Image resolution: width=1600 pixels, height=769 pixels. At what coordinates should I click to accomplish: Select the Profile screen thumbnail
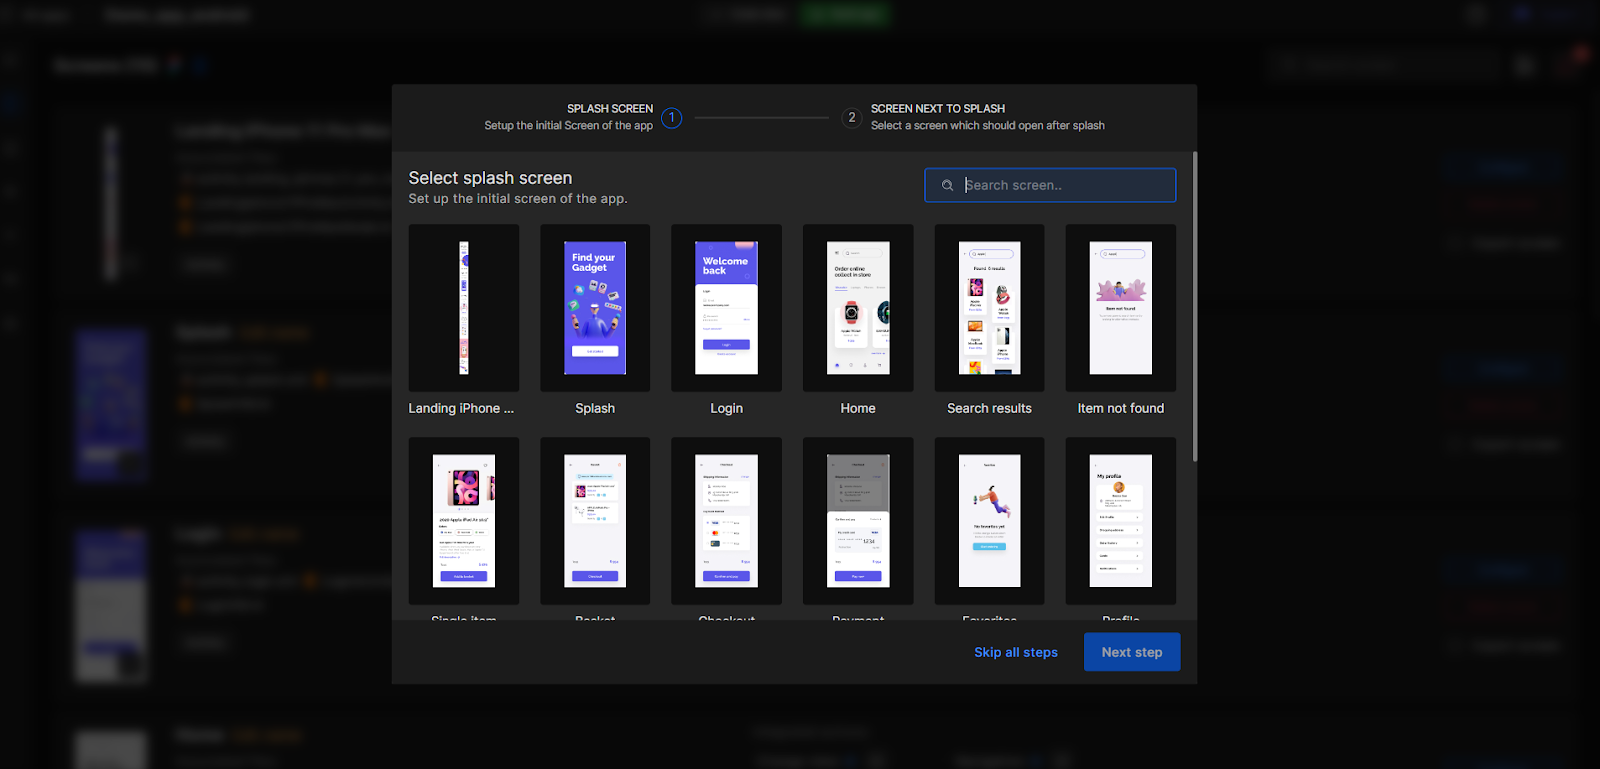[1121, 521]
